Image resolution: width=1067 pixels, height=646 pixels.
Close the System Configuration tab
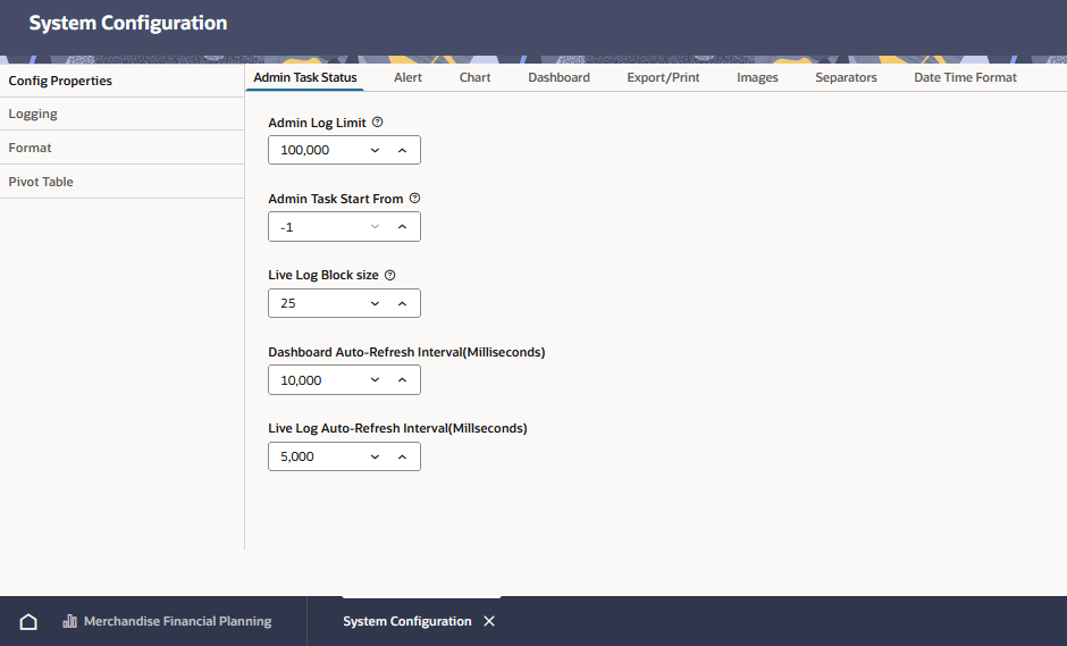(x=489, y=621)
